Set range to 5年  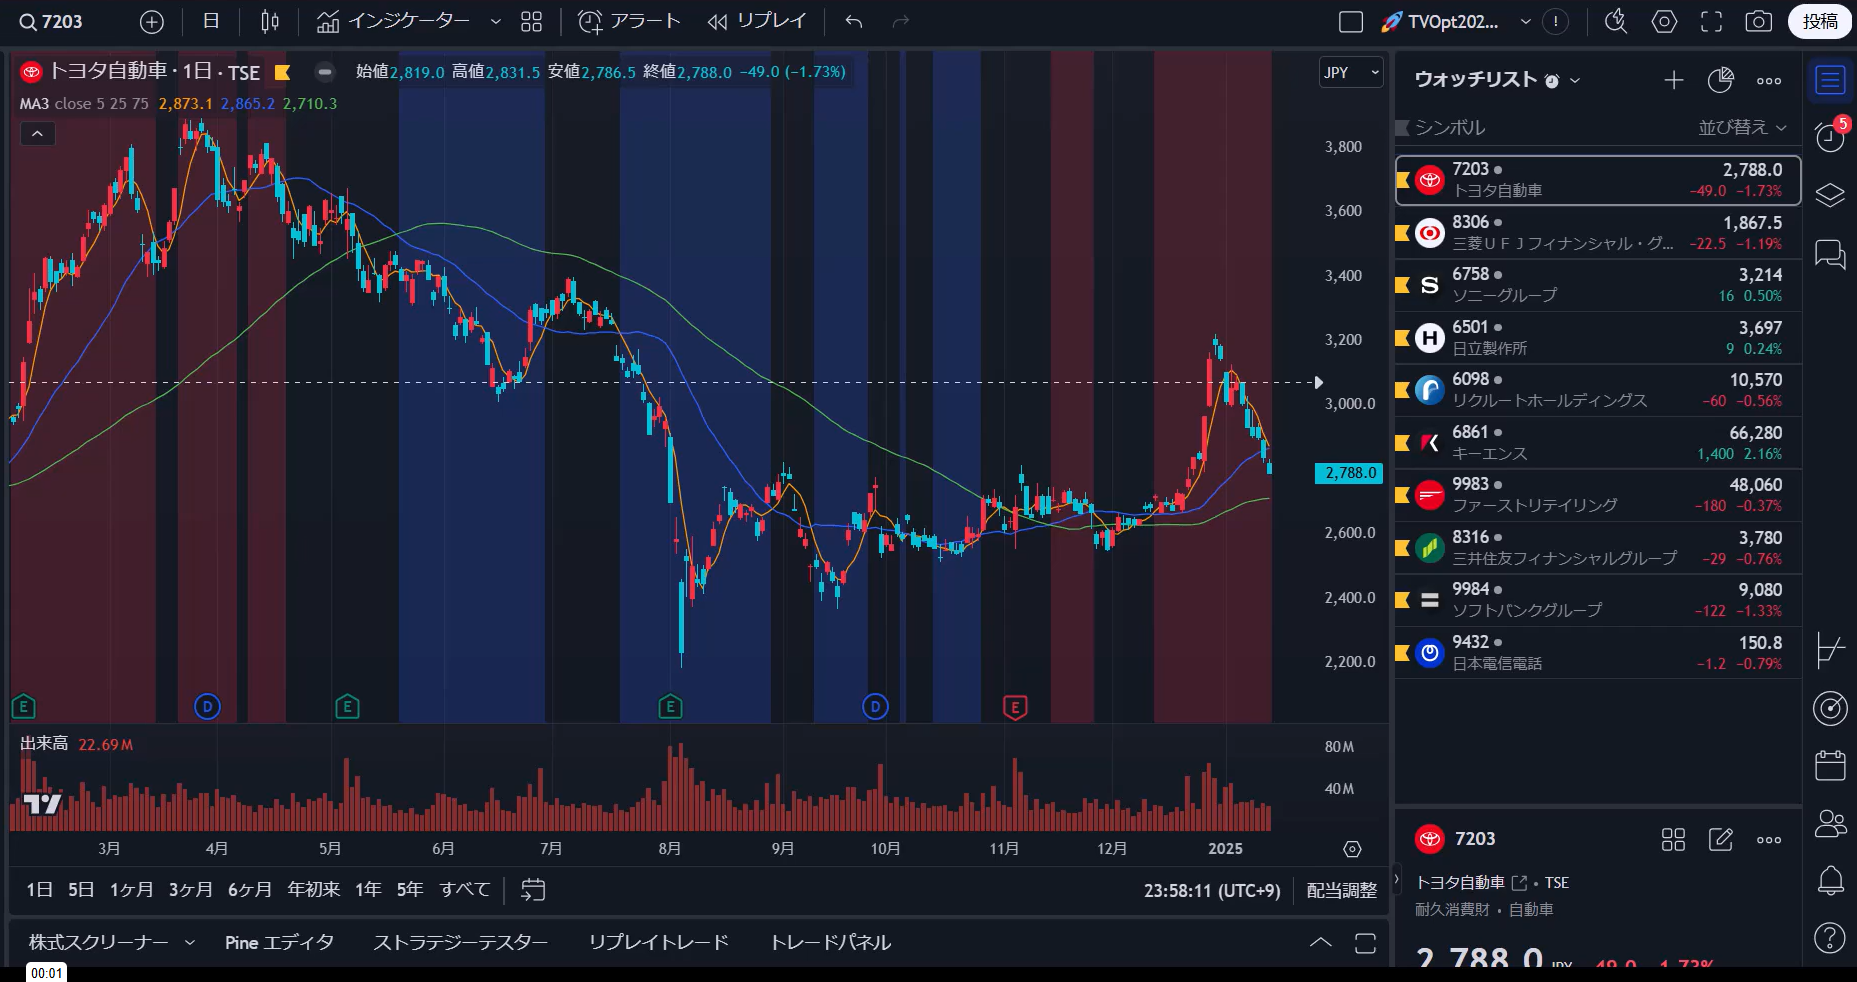click(410, 890)
